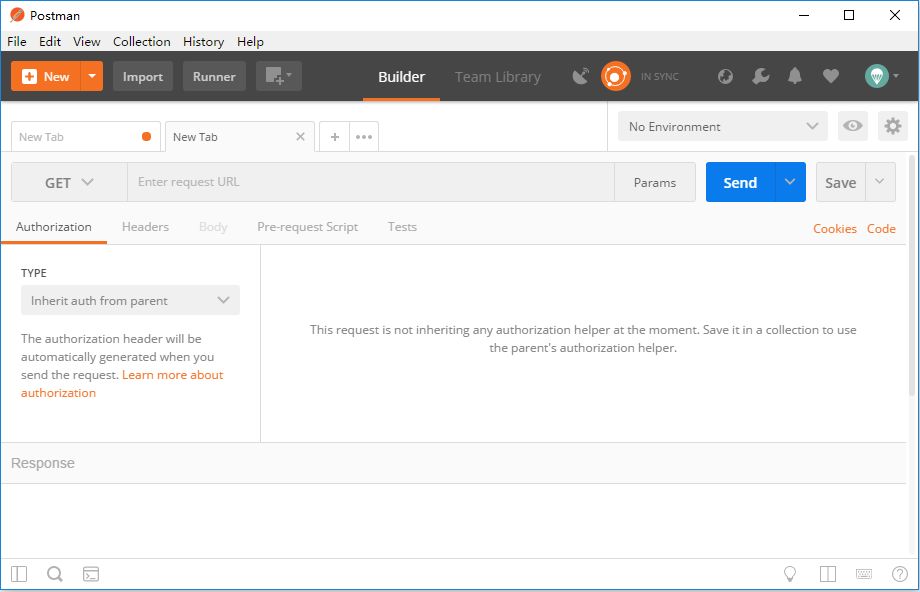Toggle the environment quick look eye icon
Viewport: 920px width, 592px height.
(x=853, y=126)
